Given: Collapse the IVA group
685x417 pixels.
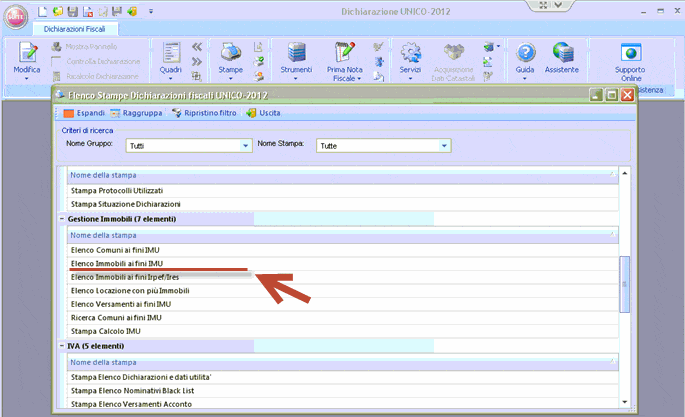Looking at the screenshot, I should [62, 346].
